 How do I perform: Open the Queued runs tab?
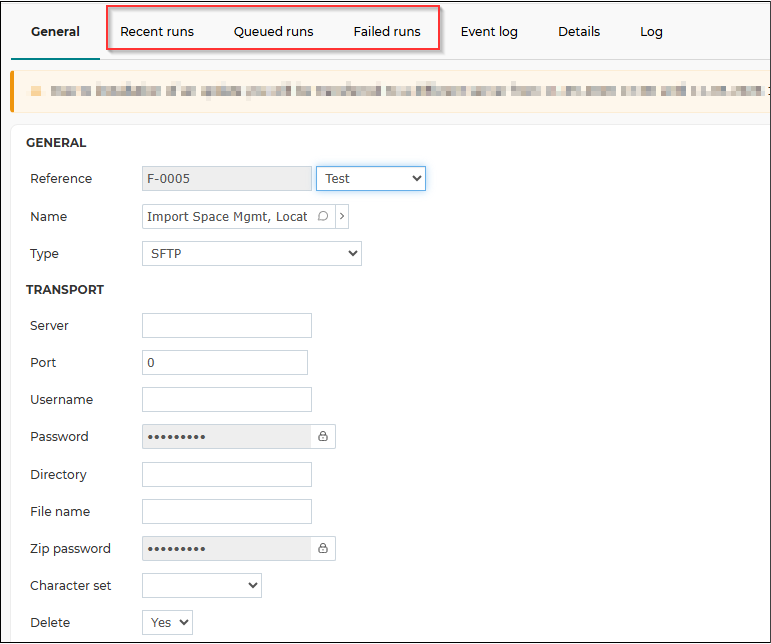click(273, 32)
